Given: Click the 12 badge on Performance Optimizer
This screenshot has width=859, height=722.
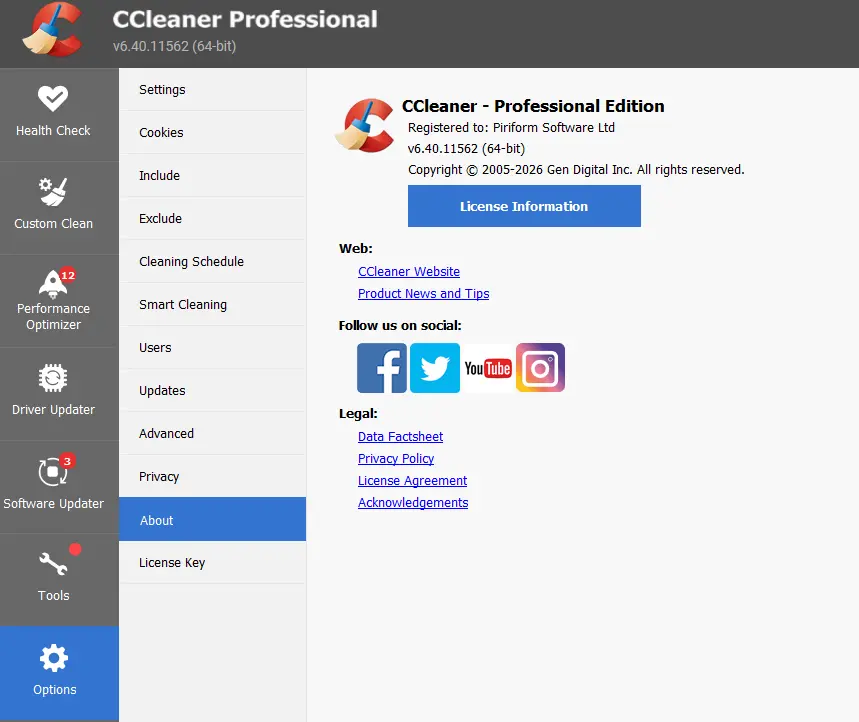Looking at the screenshot, I should [x=67, y=275].
